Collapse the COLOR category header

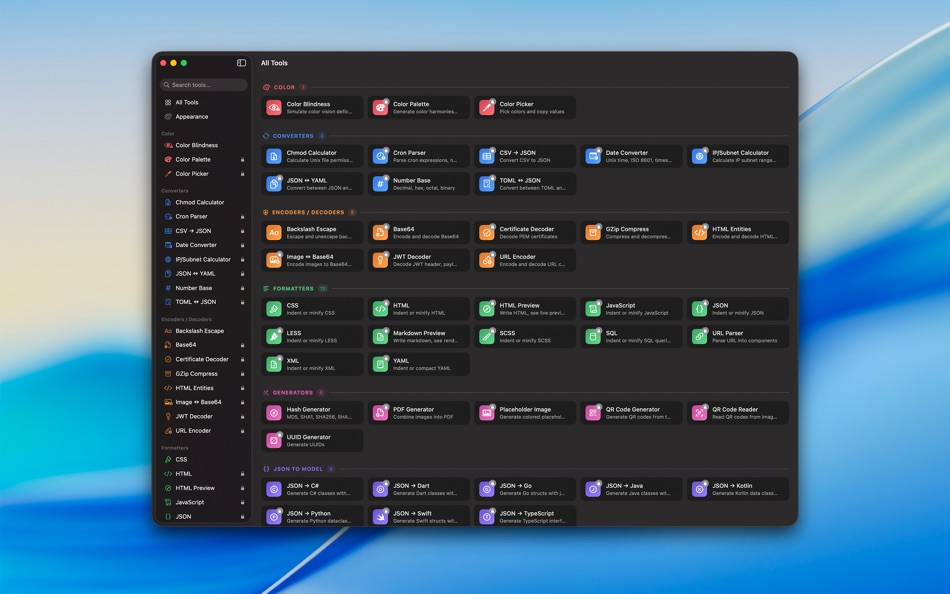[x=283, y=86]
